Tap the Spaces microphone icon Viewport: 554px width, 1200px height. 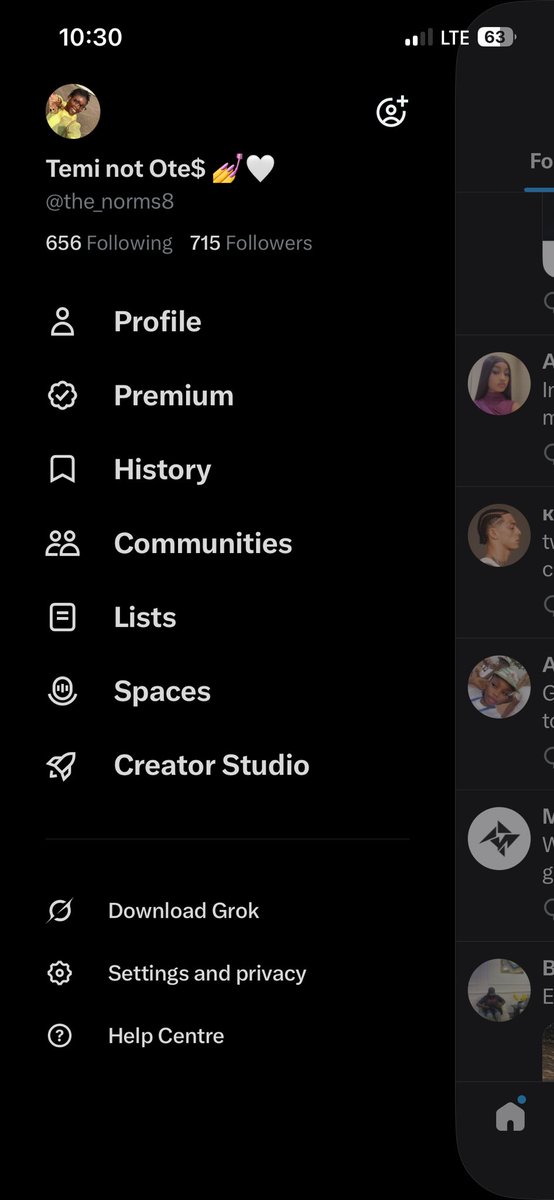click(x=62, y=691)
